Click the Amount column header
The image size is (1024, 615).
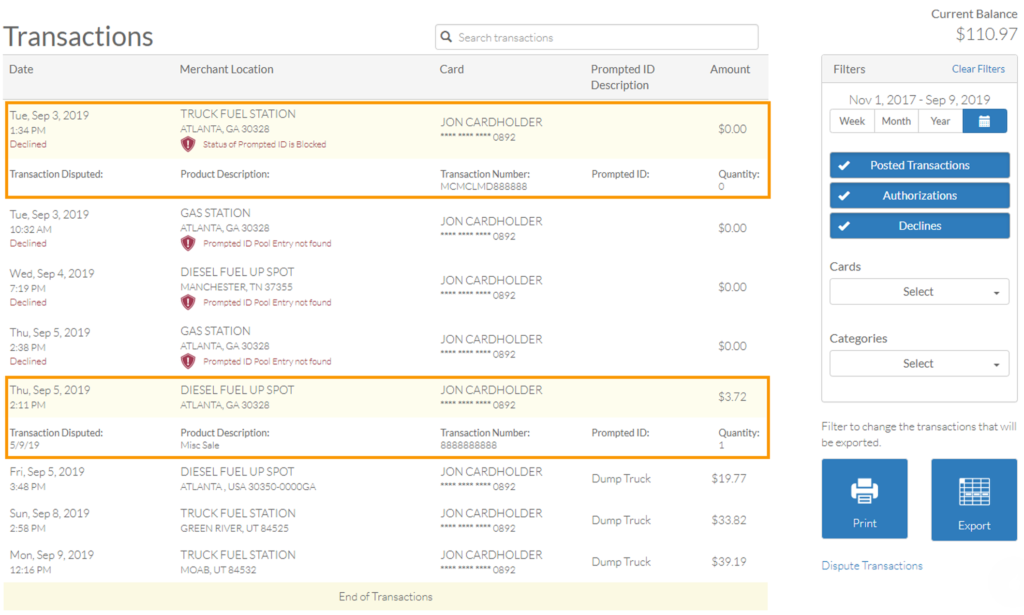click(730, 69)
